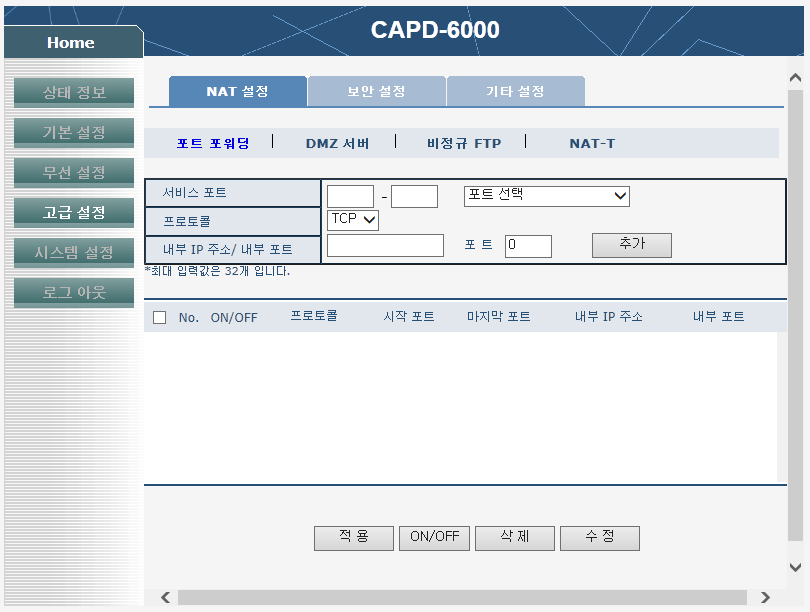Click the scroll up arrow

point(795,78)
